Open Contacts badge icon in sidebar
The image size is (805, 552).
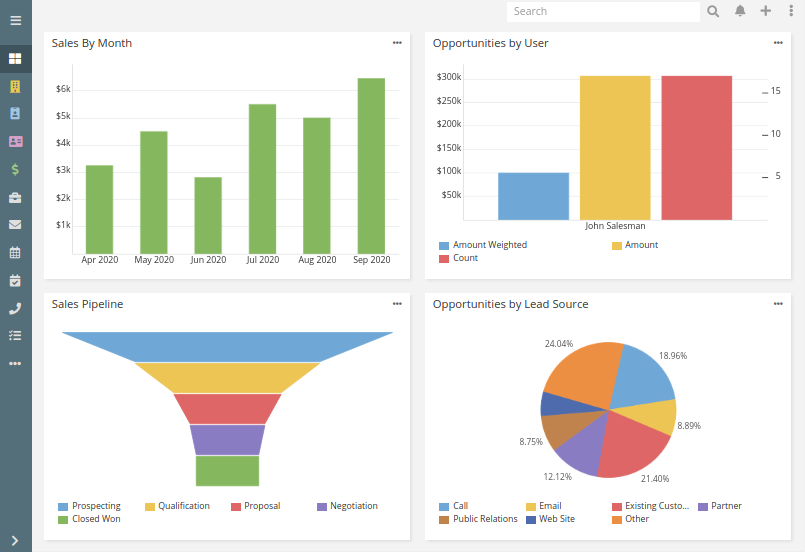pyautogui.click(x=15, y=113)
